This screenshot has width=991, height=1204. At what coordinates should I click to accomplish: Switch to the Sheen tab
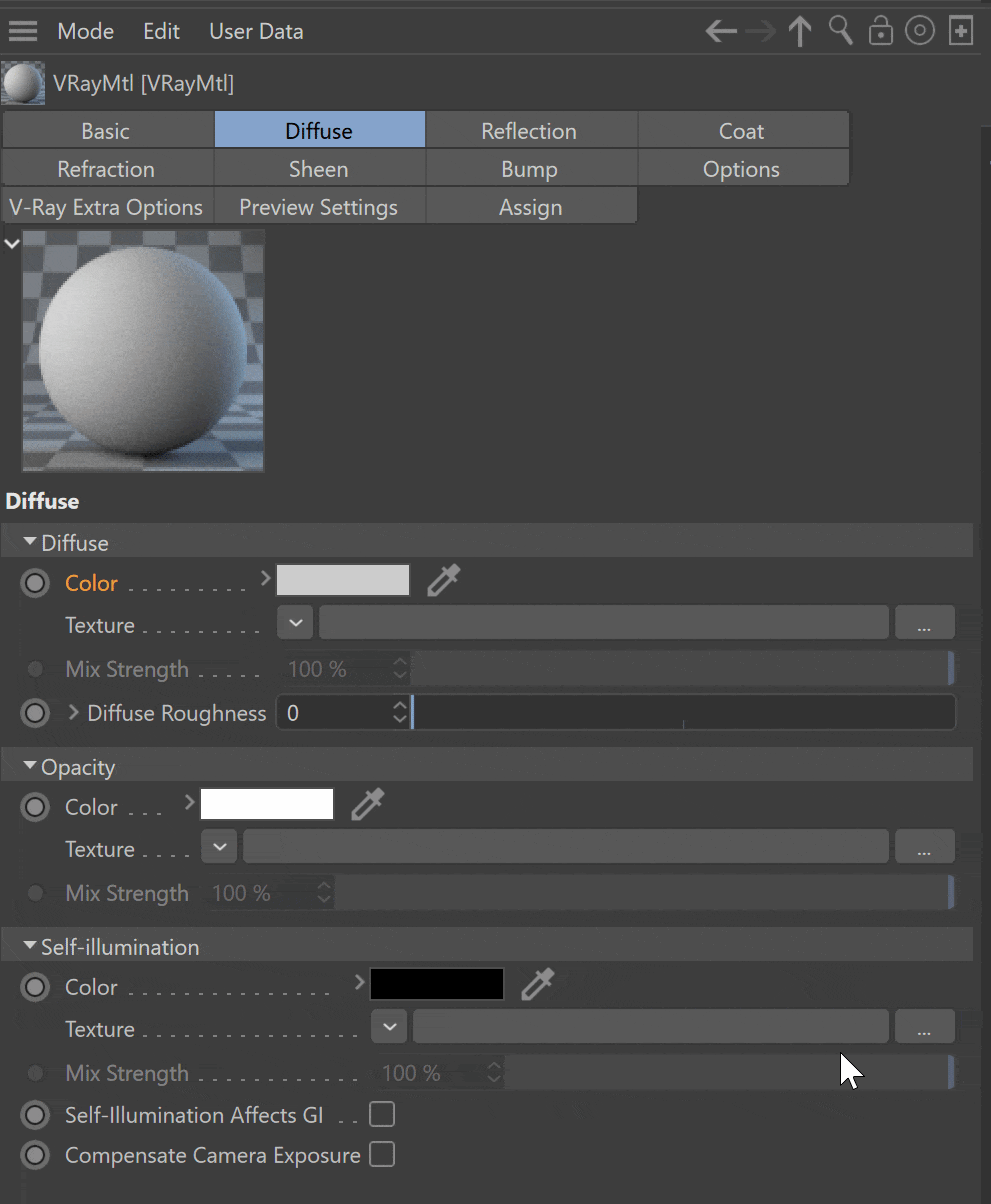tap(319, 169)
